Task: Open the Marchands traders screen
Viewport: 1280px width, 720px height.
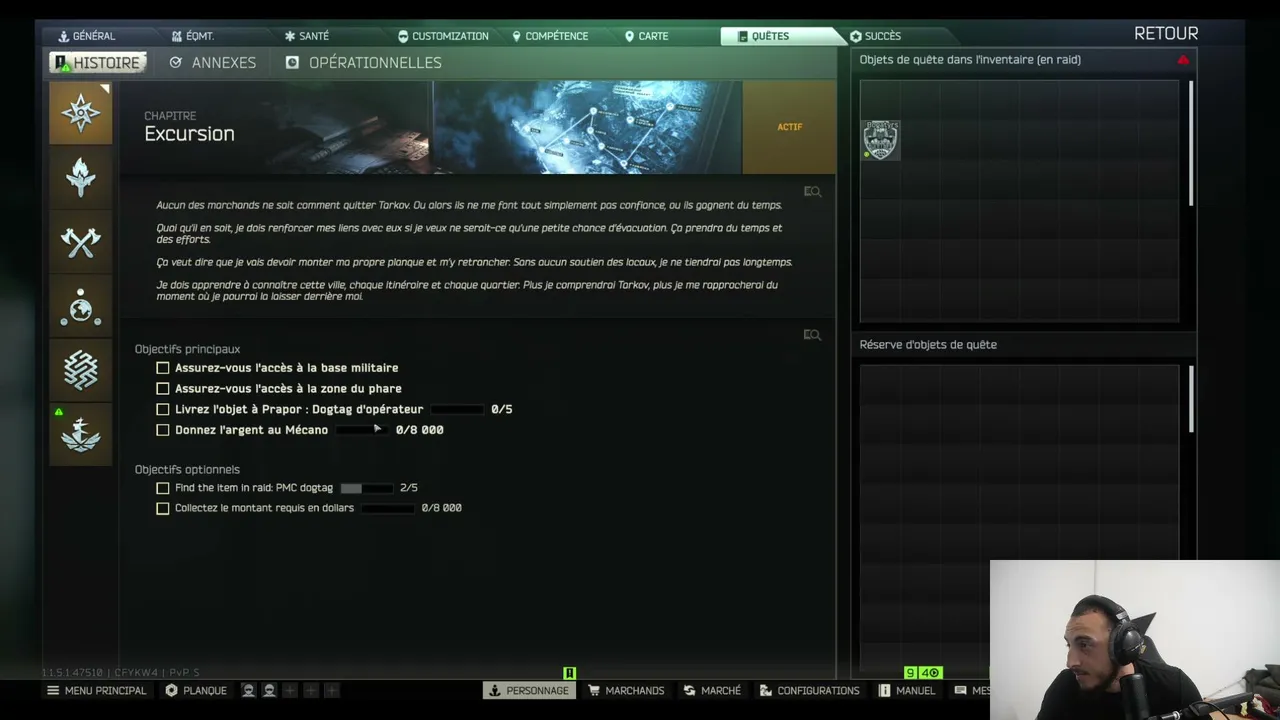Action: tap(626, 691)
